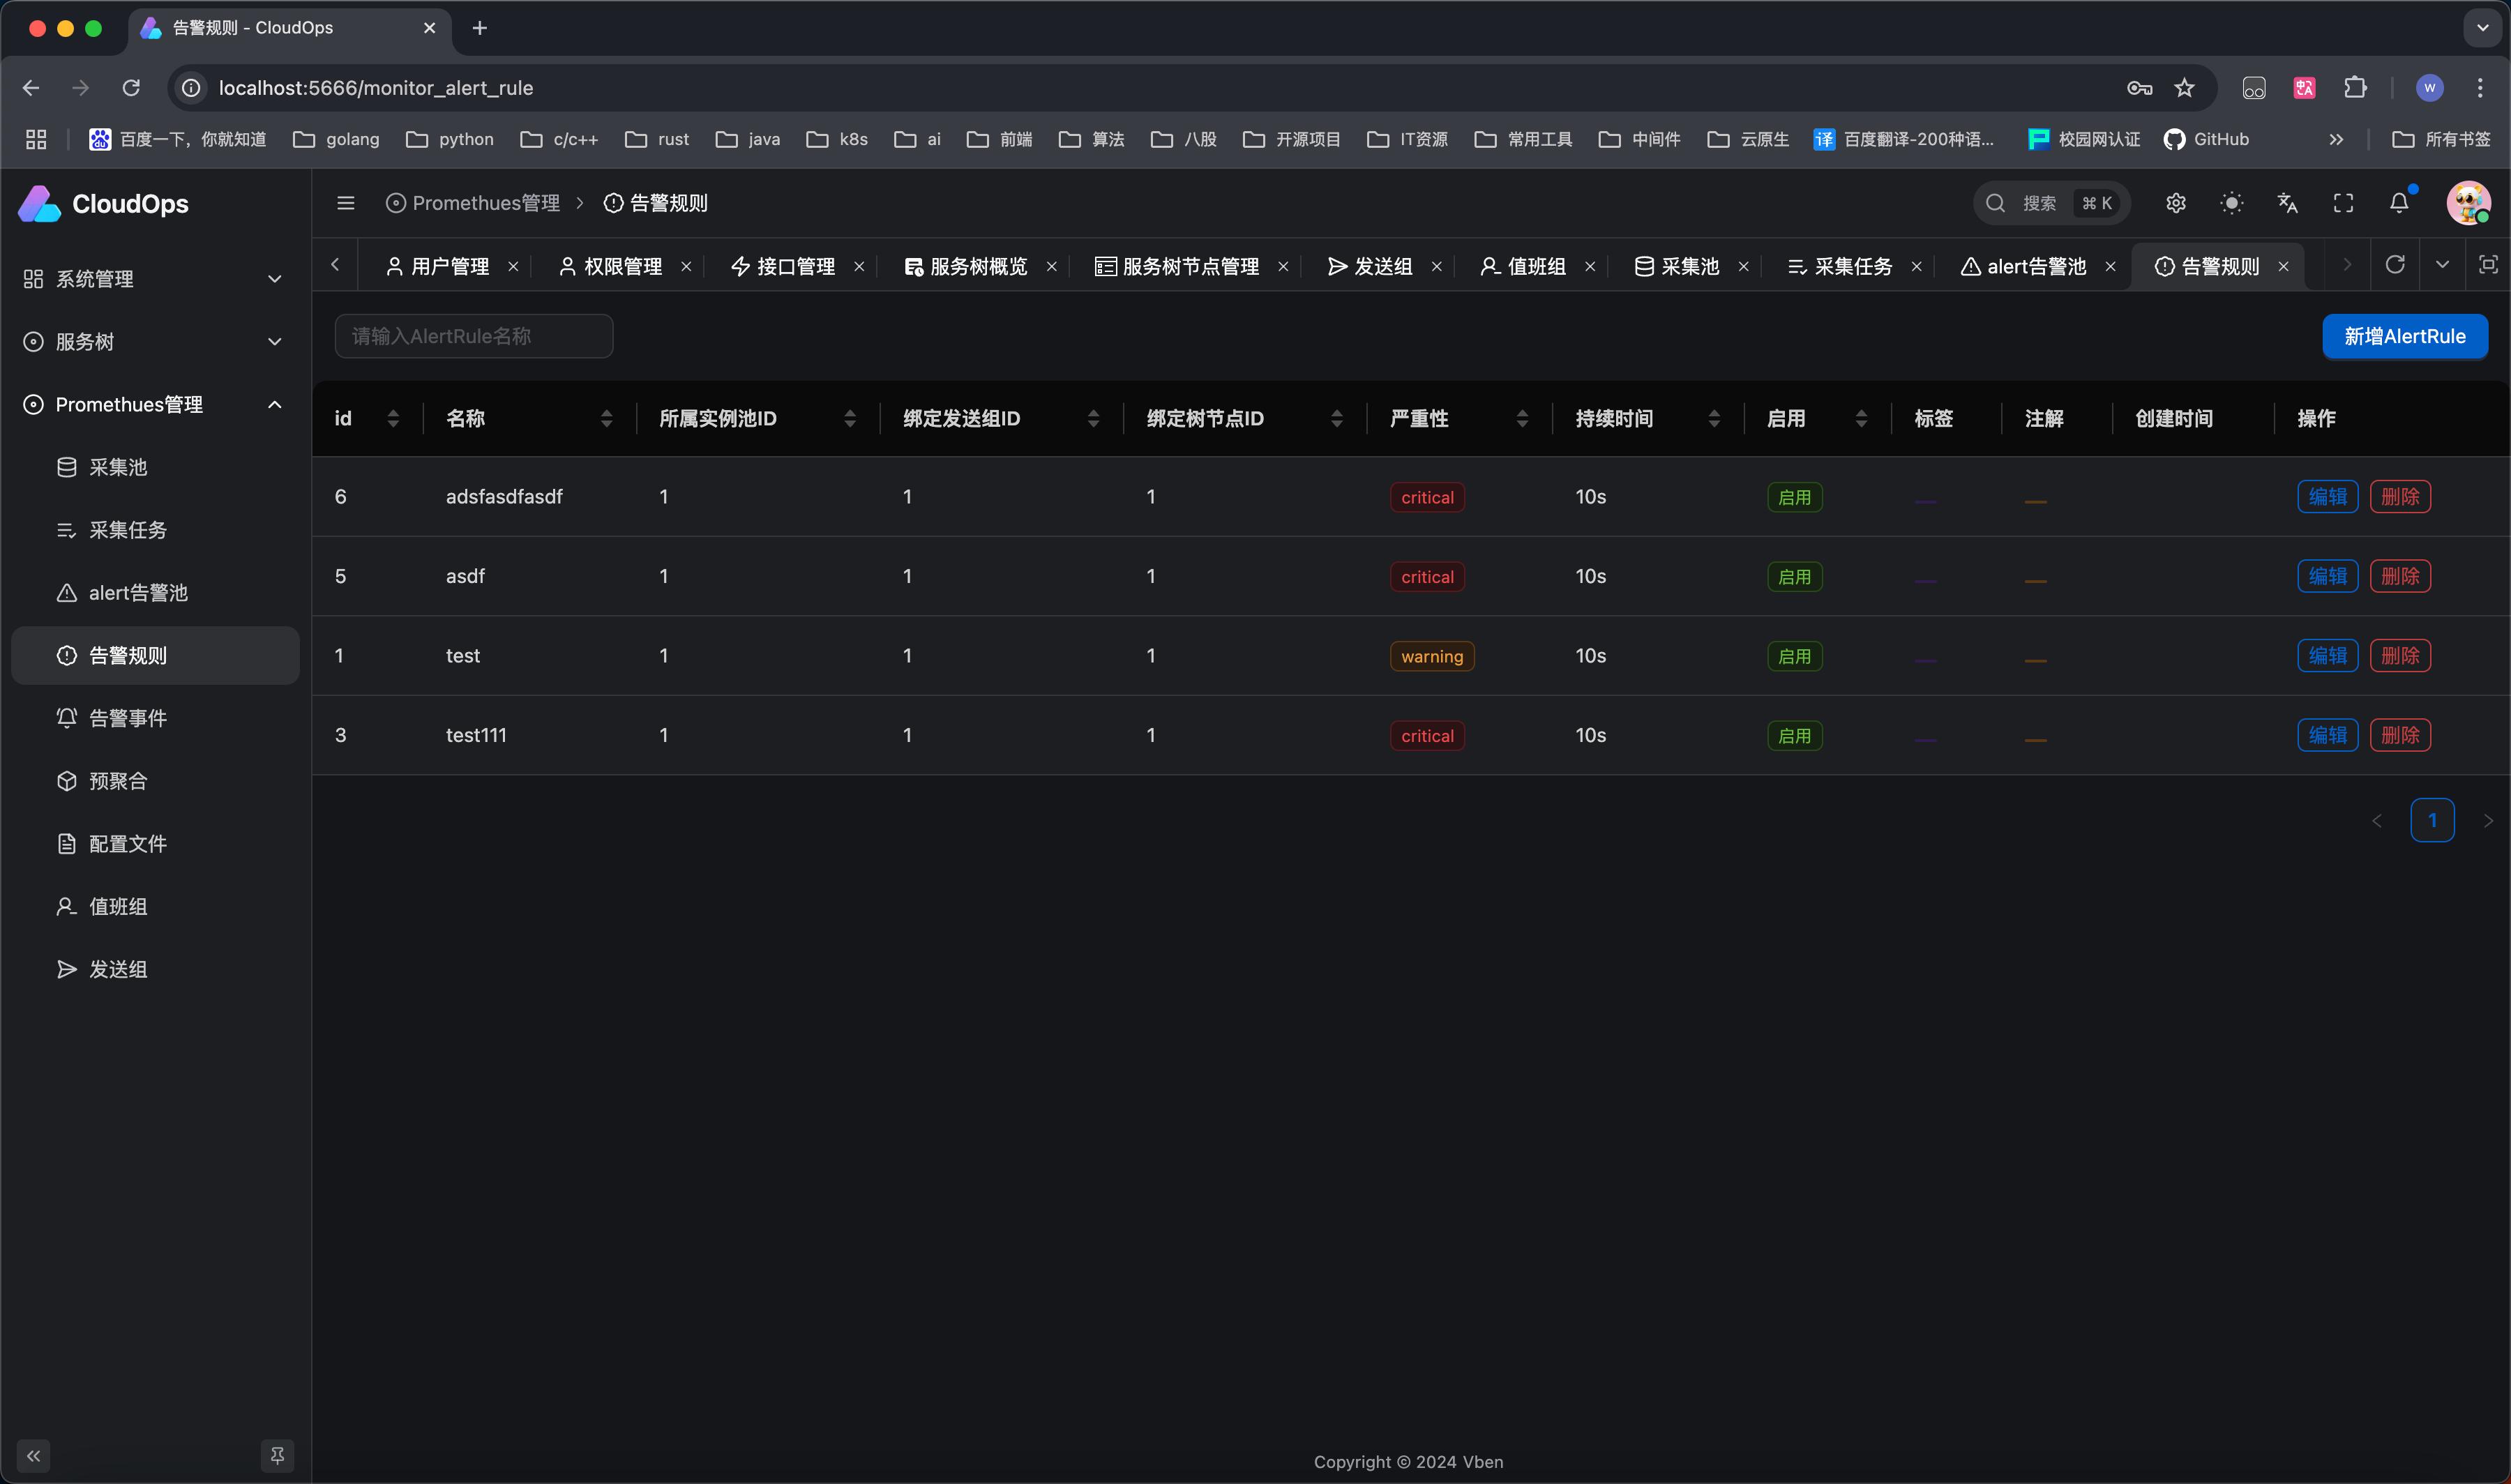Sort table by 名称 column
2511x1484 pixels.
[x=606, y=419]
